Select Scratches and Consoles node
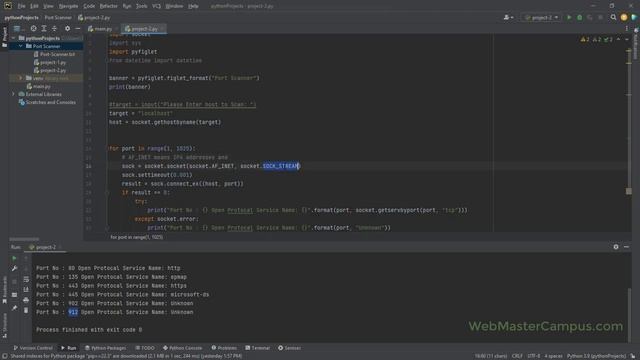The image size is (640, 360). point(47,102)
